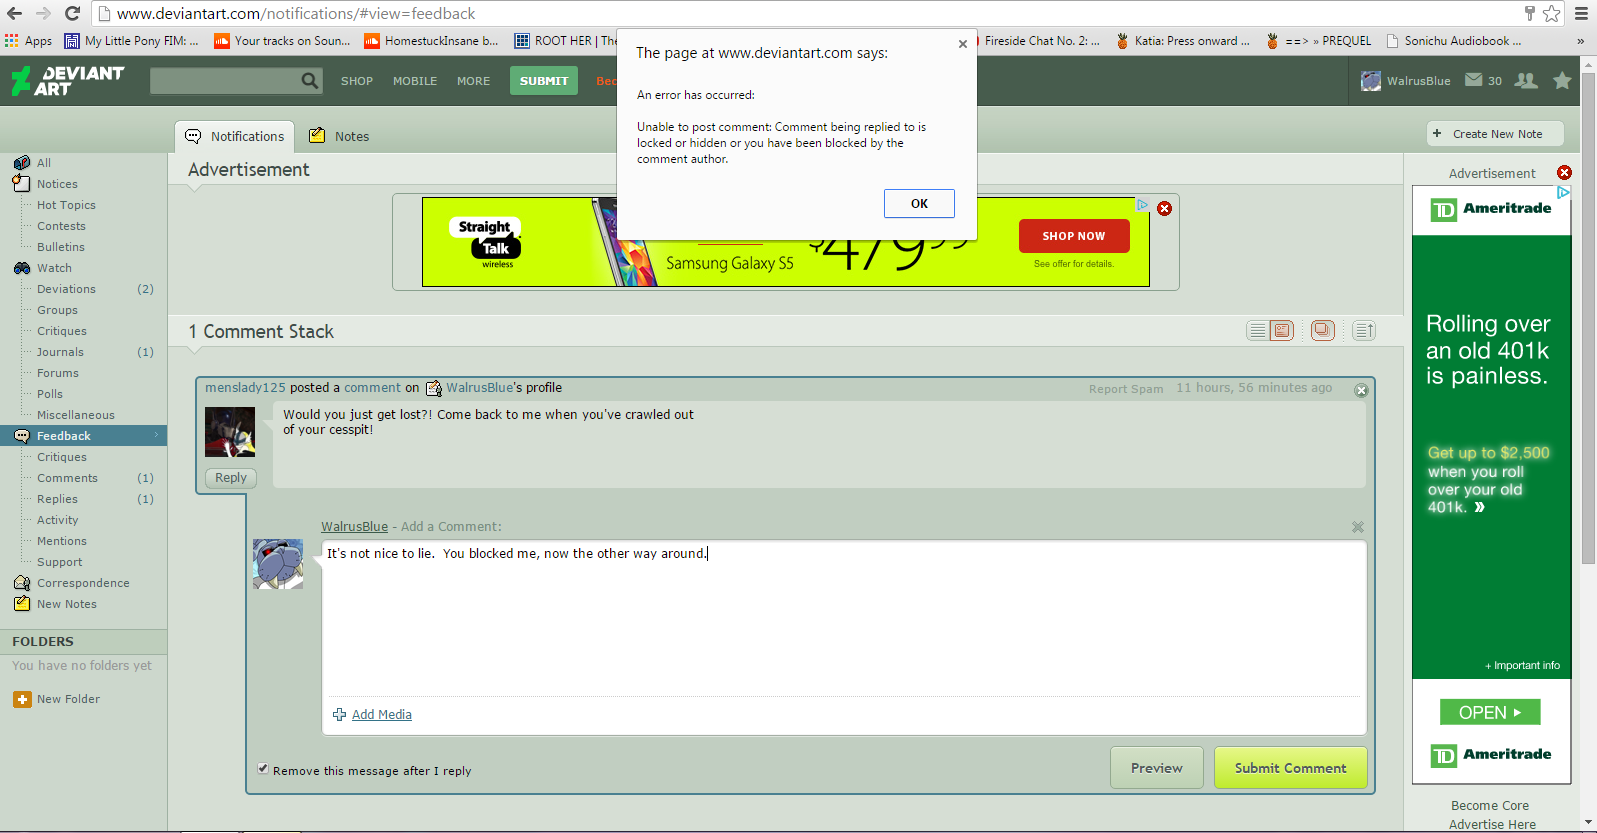This screenshot has width=1597, height=833.
Task: Click the star icon in the site header
Action: pos(1562,80)
